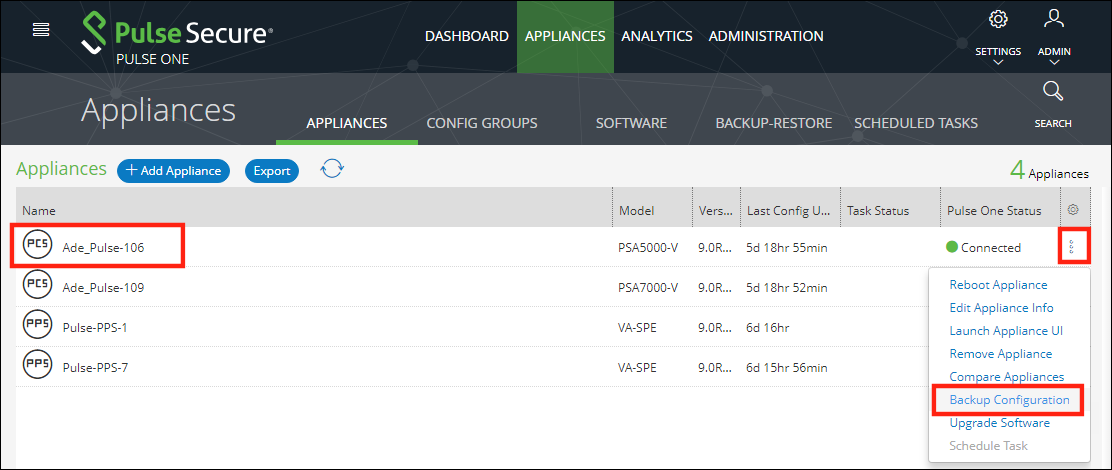This screenshot has width=1112, height=470.
Task: Click the PPS icon for Pulse-PPS-7
Action: tap(37, 367)
